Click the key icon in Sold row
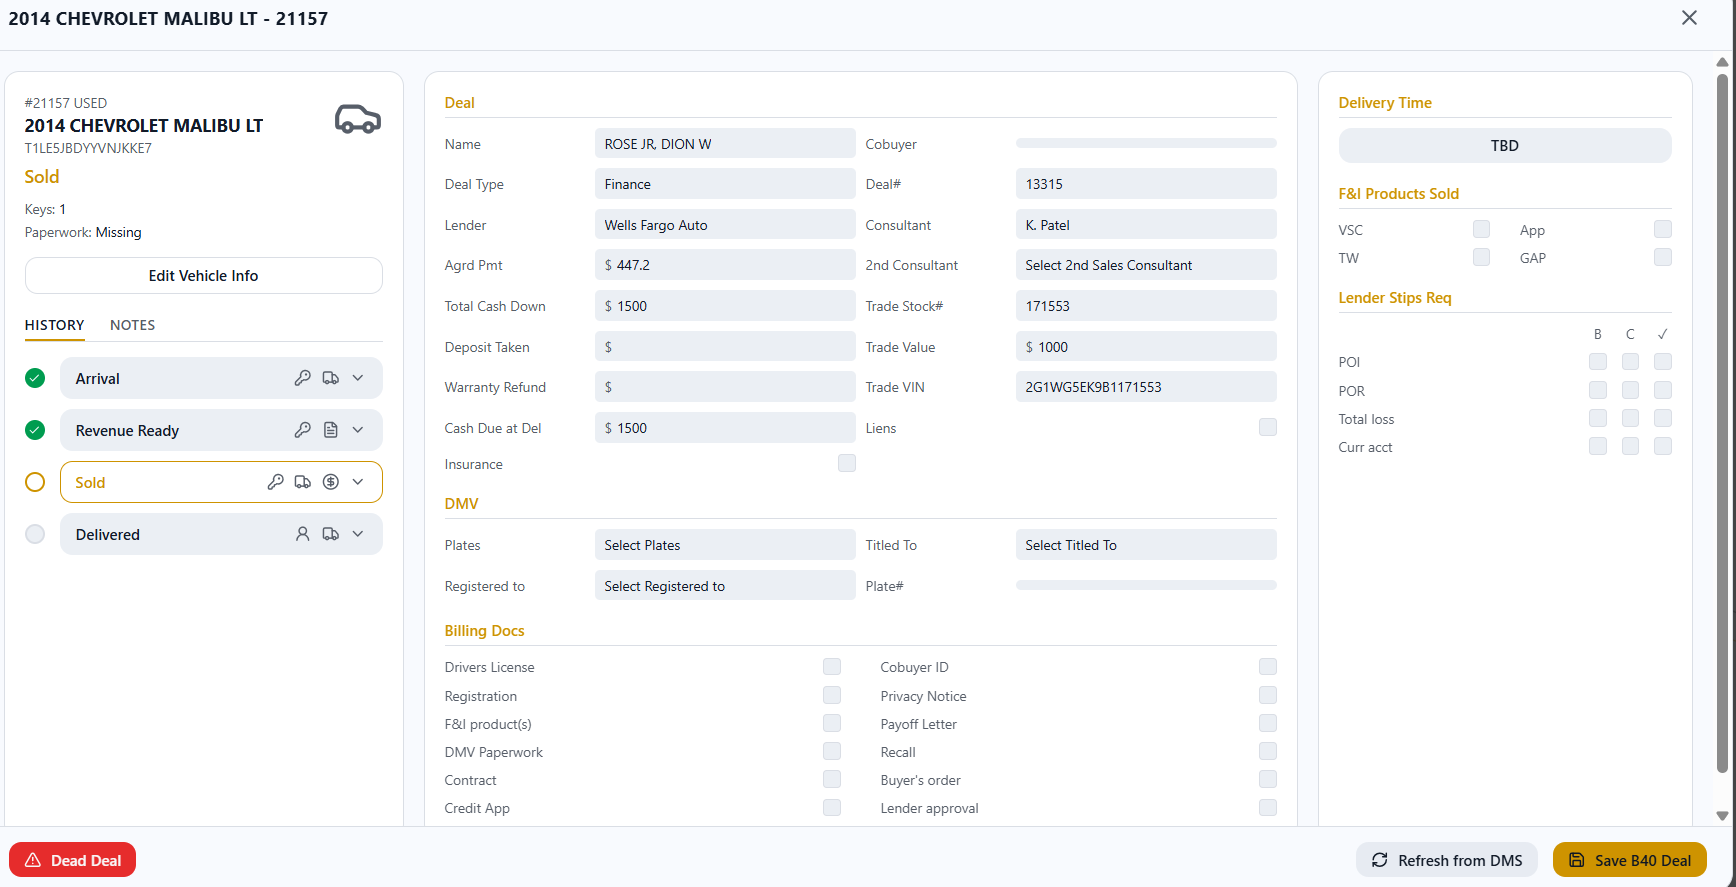1736x887 pixels. click(x=275, y=482)
